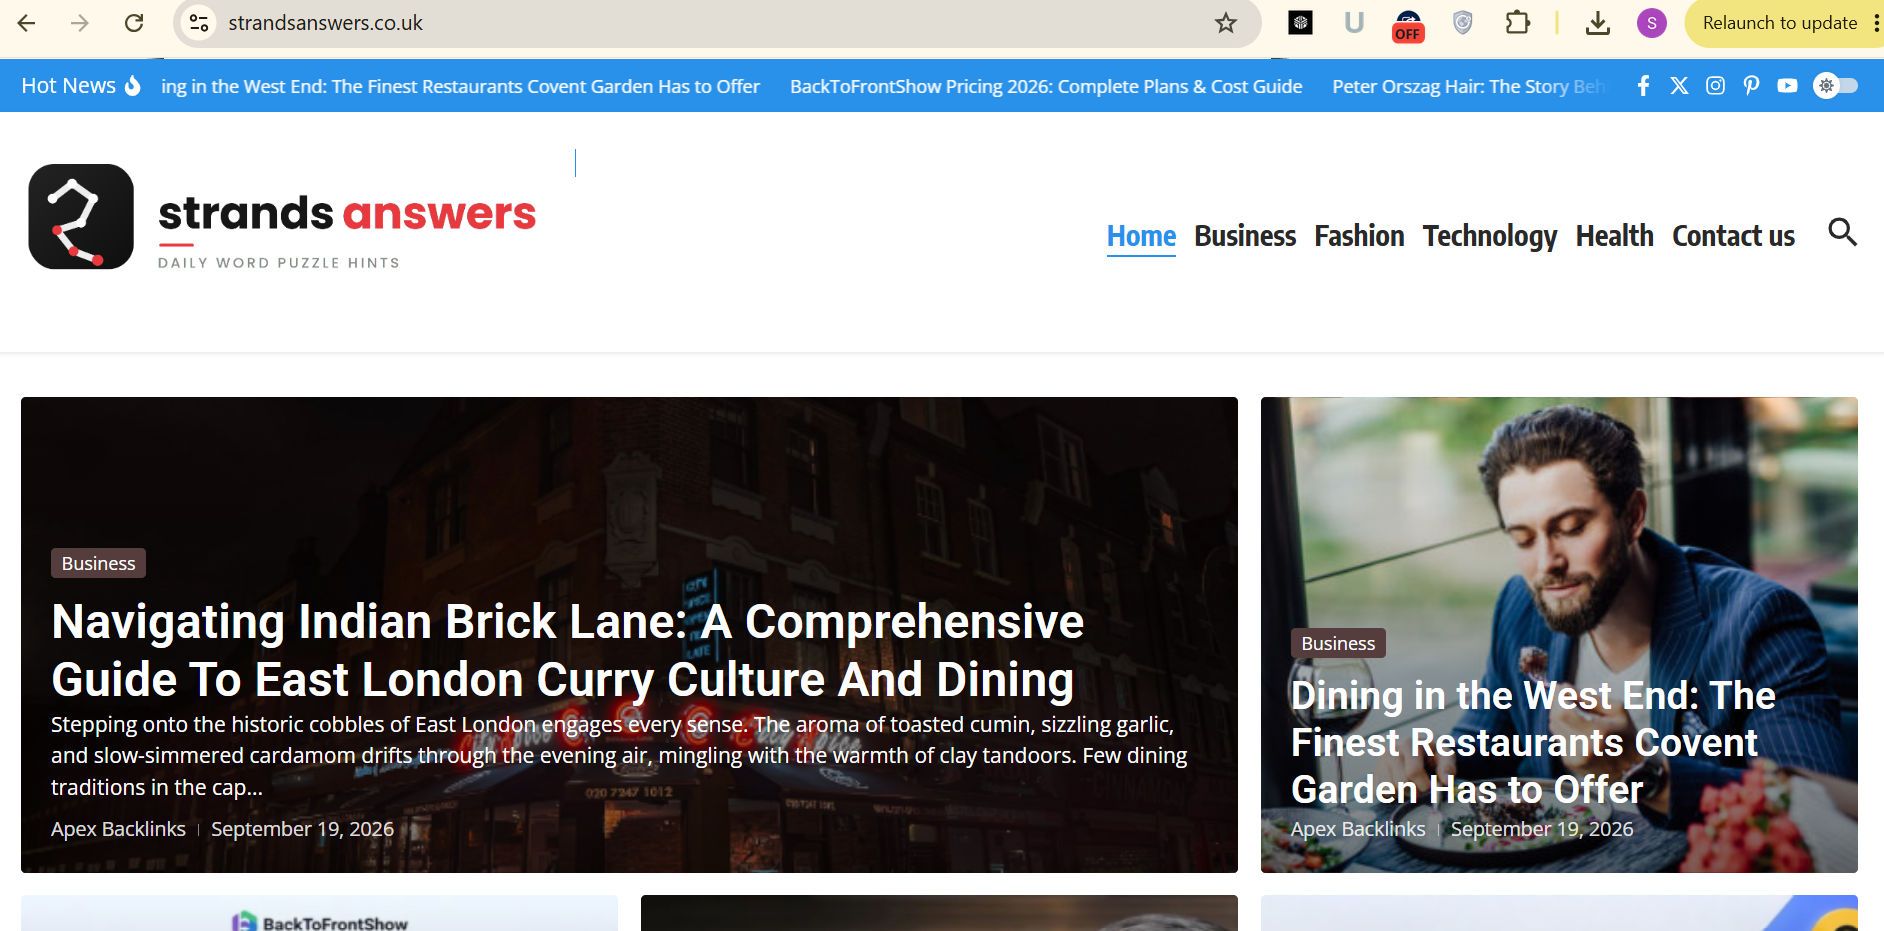Click the strands answers logo
Image resolution: width=1884 pixels, height=931 pixels.
pyautogui.click(x=282, y=217)
